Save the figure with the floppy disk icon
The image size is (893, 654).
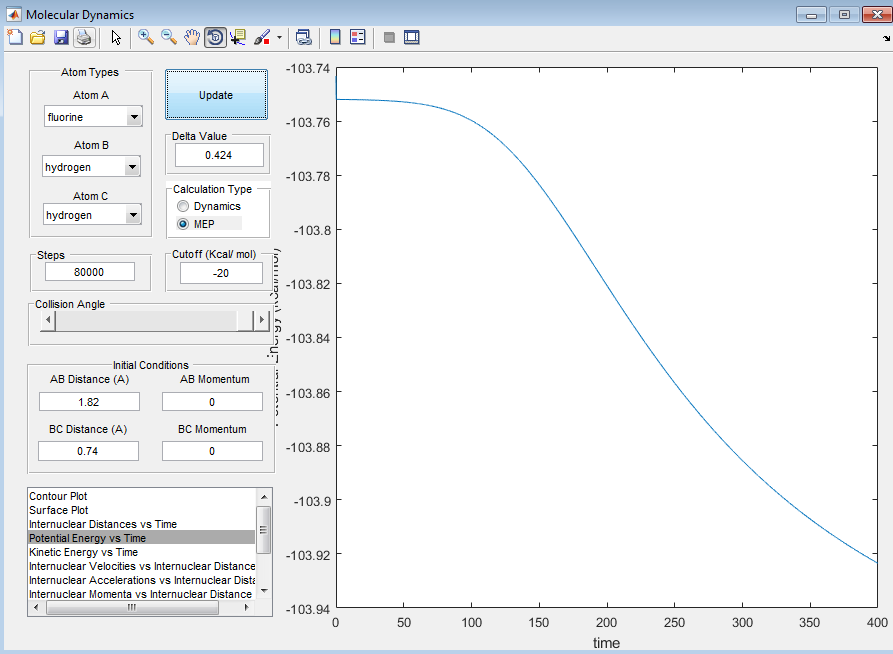[61, 37]
